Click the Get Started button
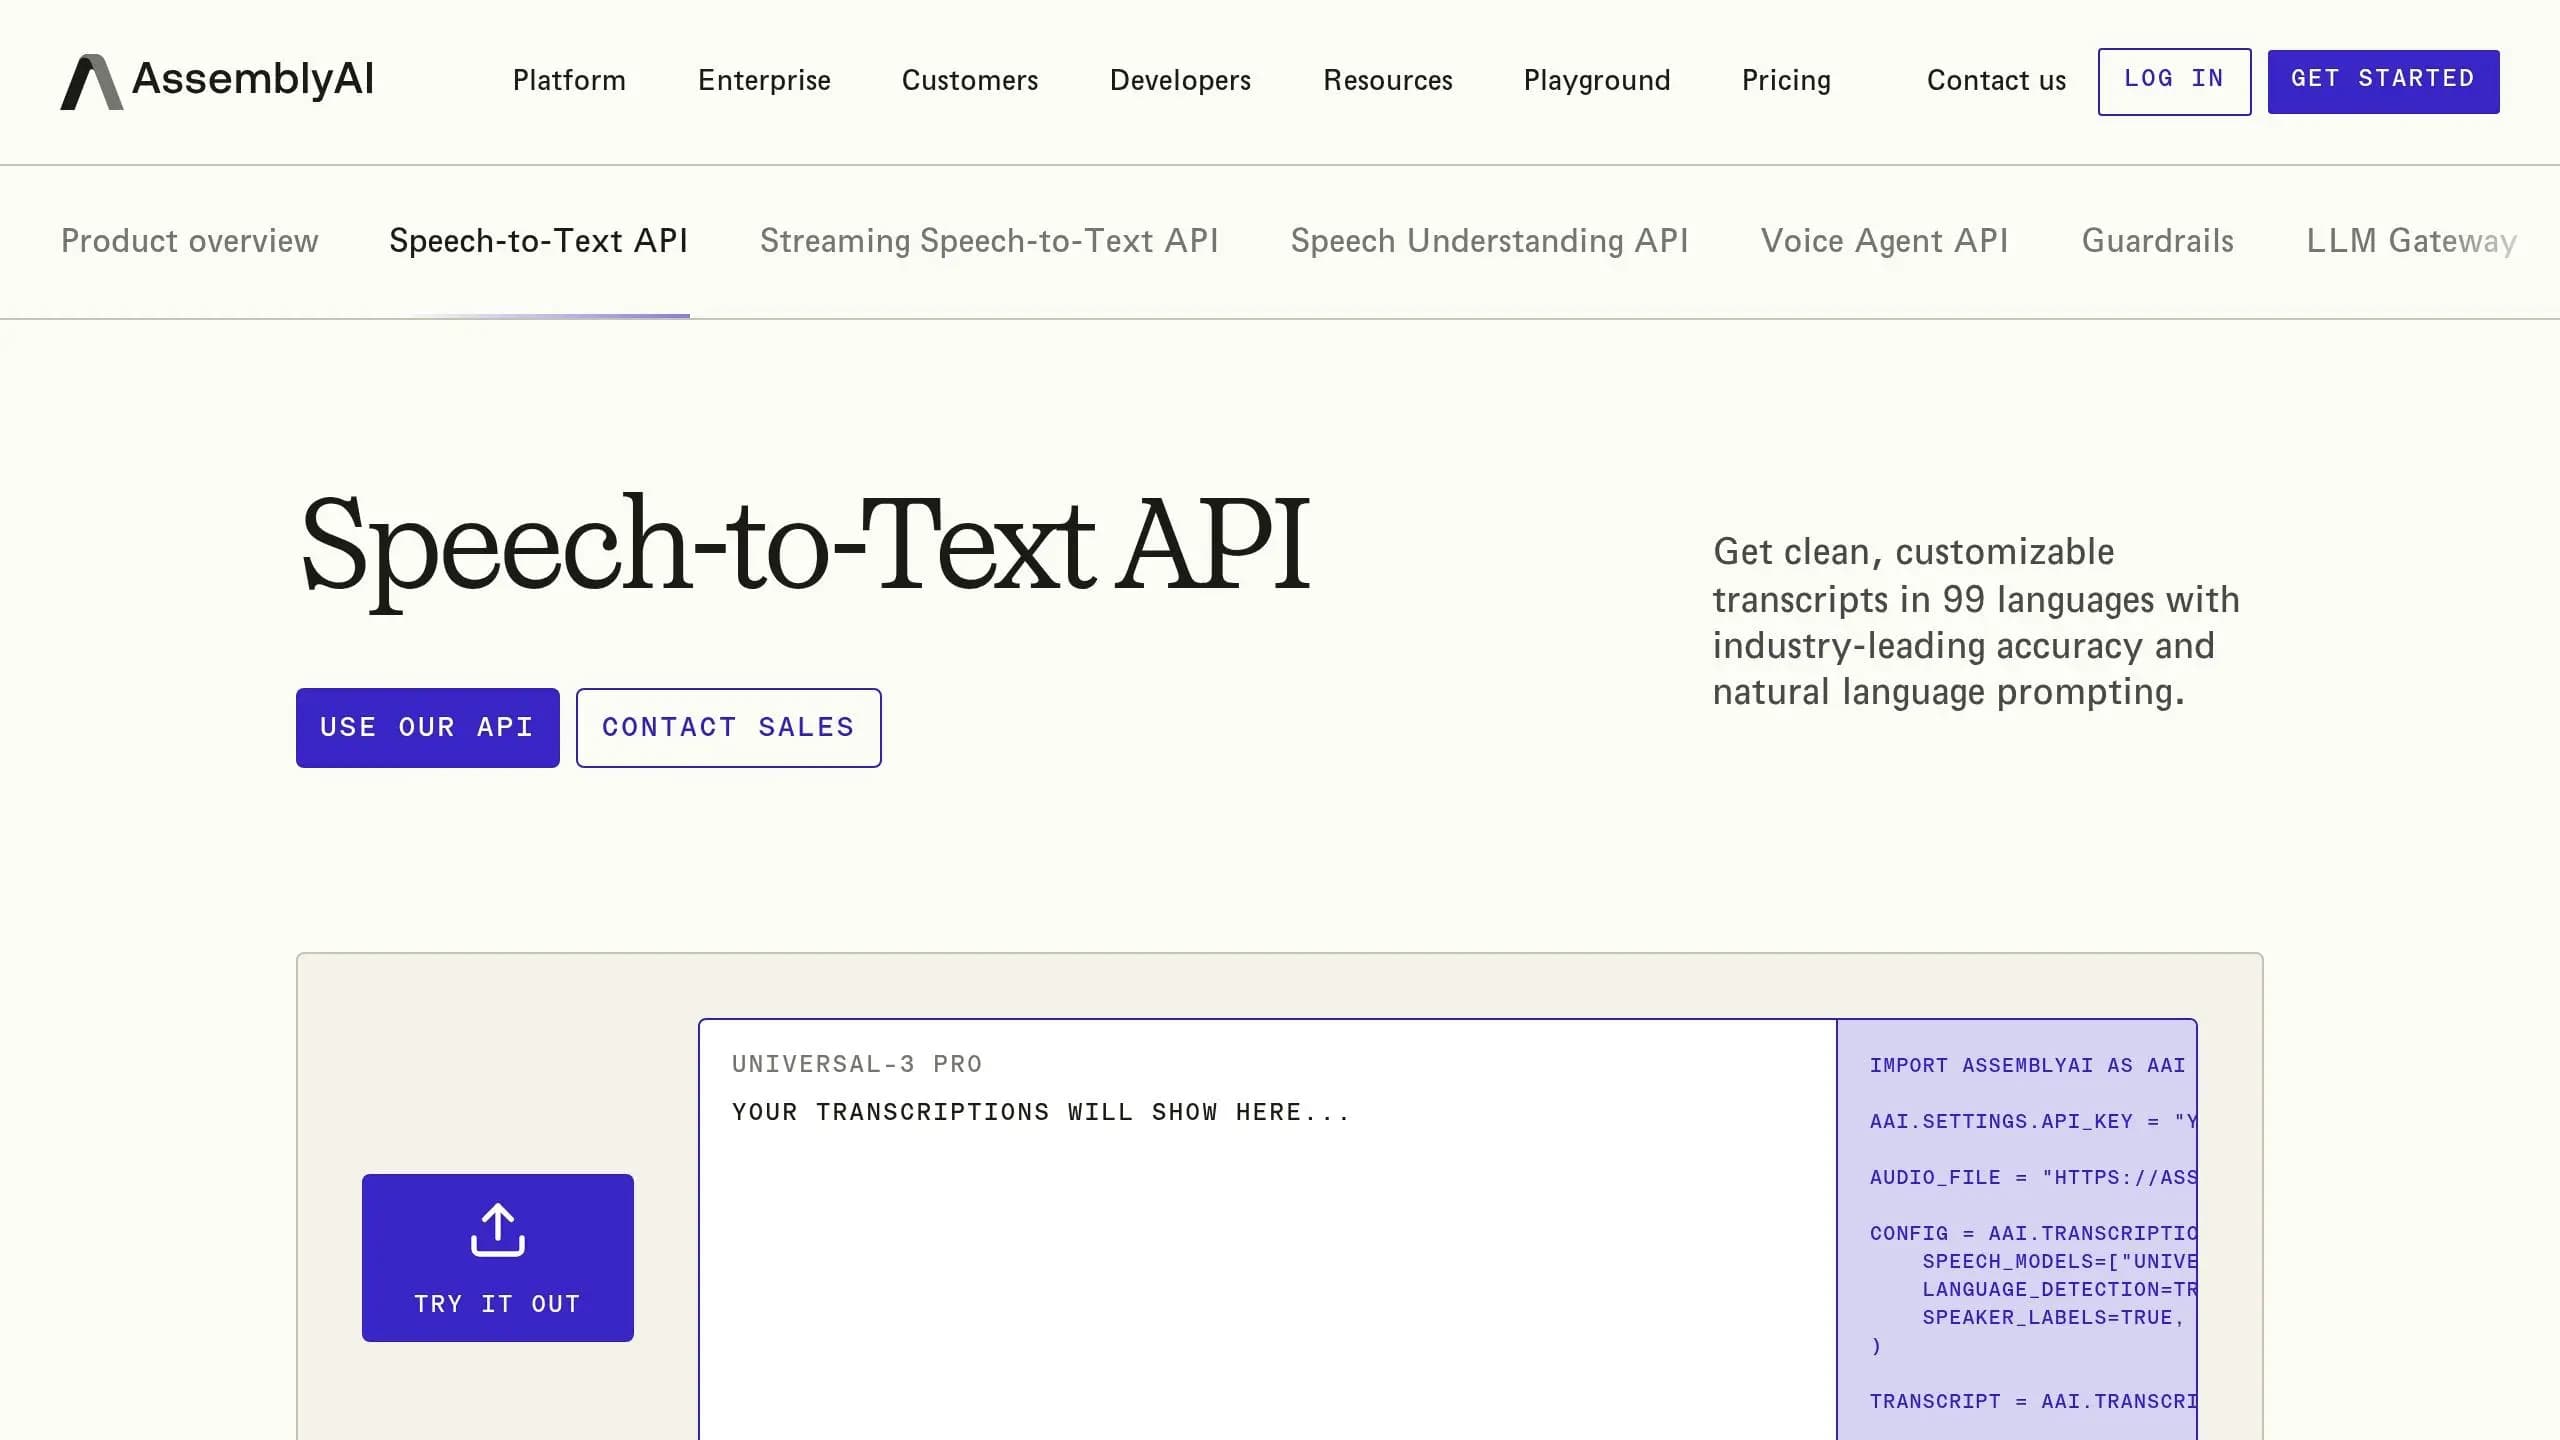This screenshot has width=2560, height=1440. (x=2383, y=81)
